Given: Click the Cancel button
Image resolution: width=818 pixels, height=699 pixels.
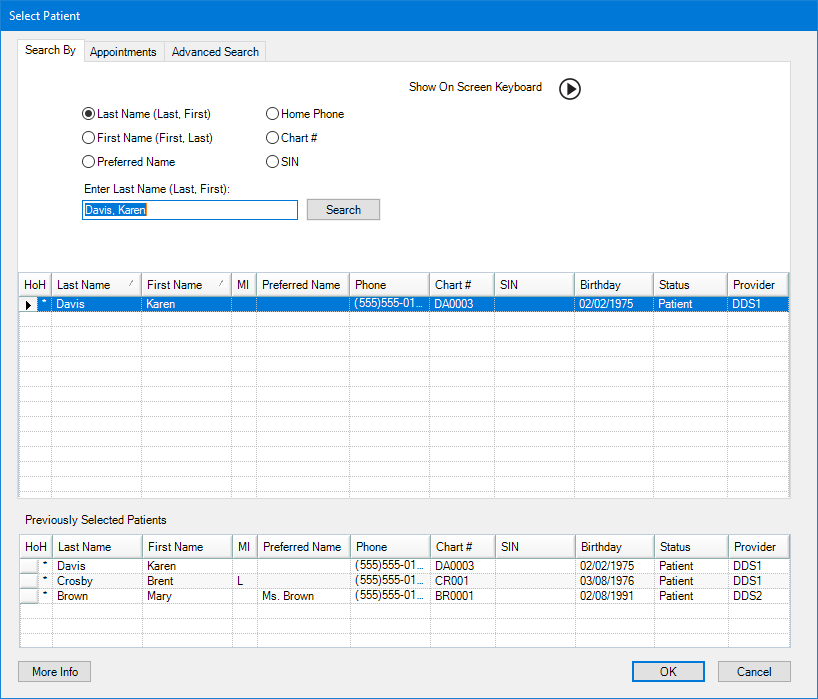Looking at the screenshot, I should [754, 672].
